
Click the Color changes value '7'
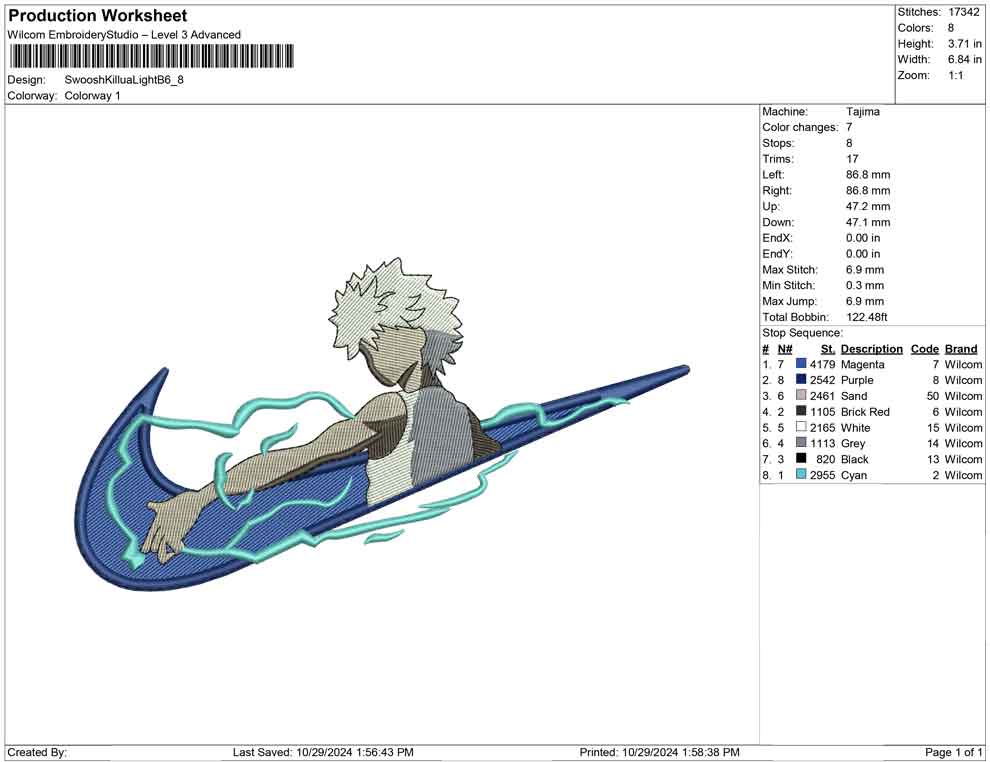(849, 128)
